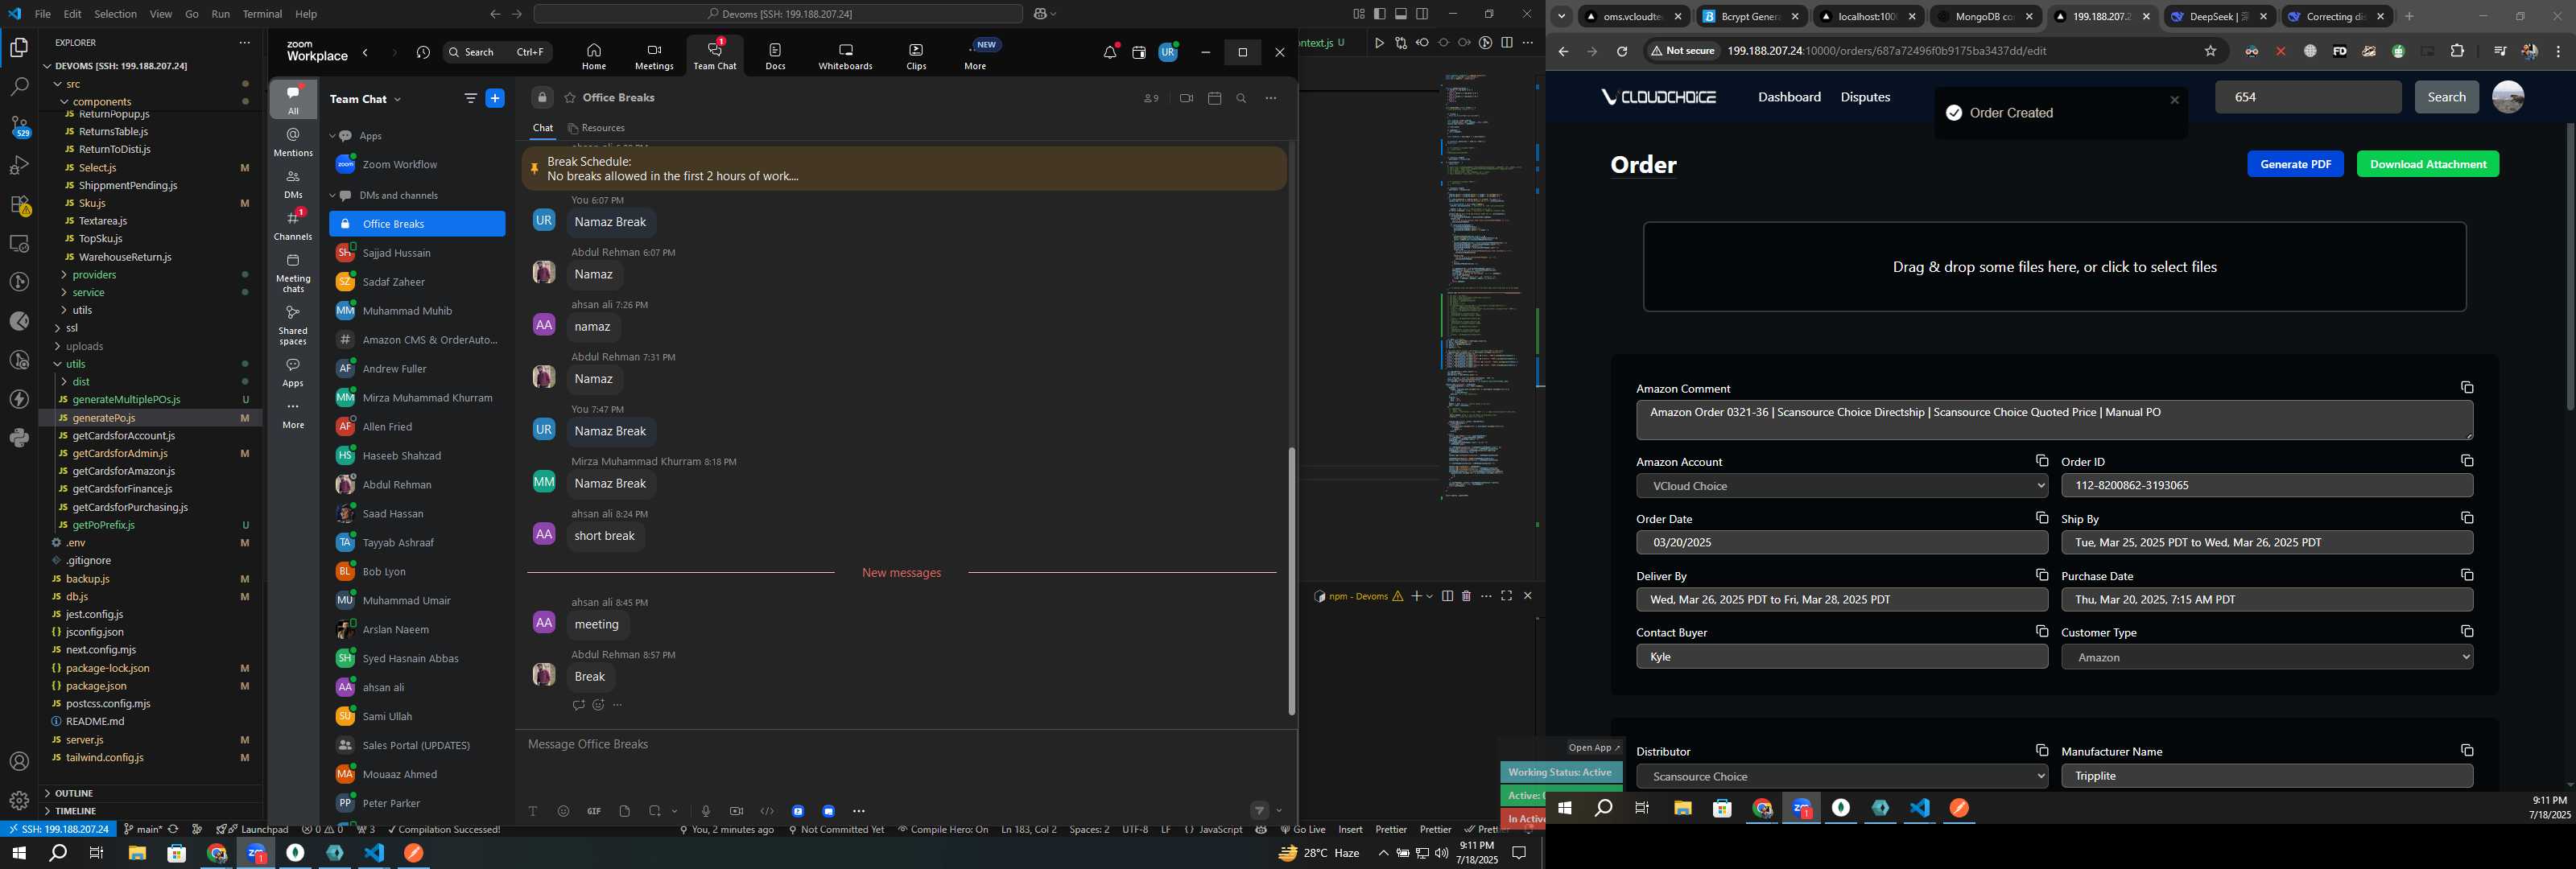Expand the uploads folder
Viewport: 2576px width, 869px height.
coord(84,346)
